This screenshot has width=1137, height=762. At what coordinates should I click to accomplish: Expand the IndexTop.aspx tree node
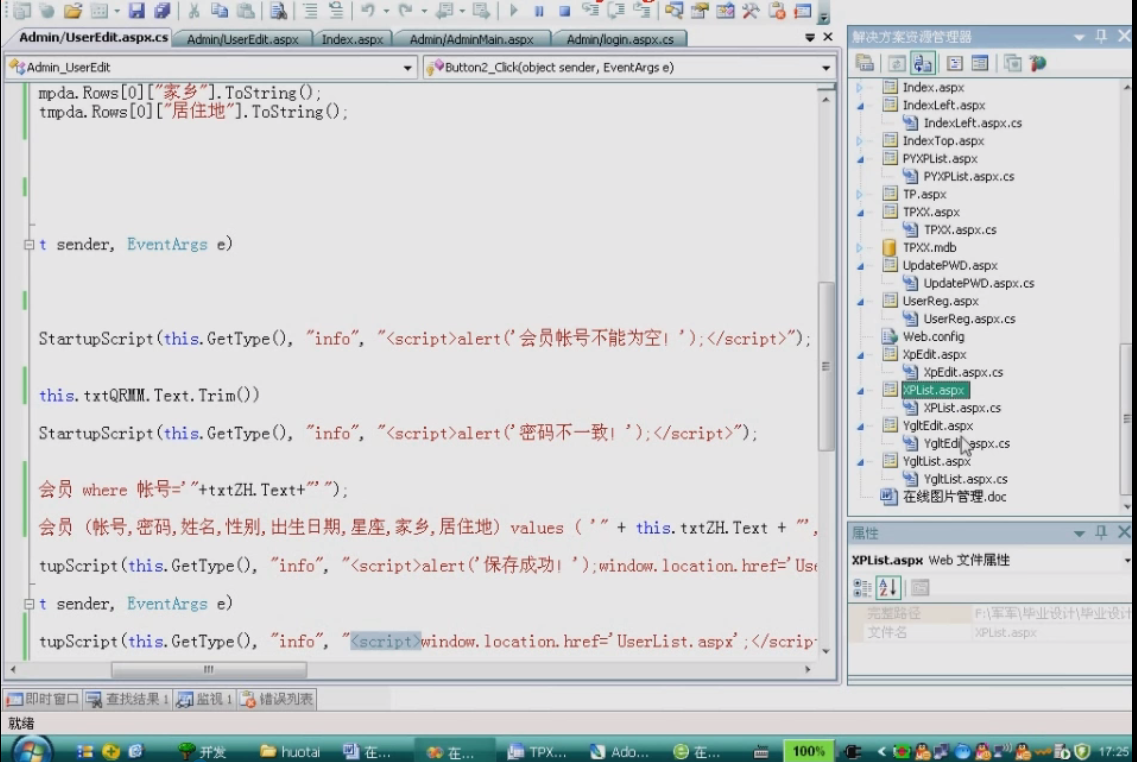pyautogui.click(x=860, y=141)
